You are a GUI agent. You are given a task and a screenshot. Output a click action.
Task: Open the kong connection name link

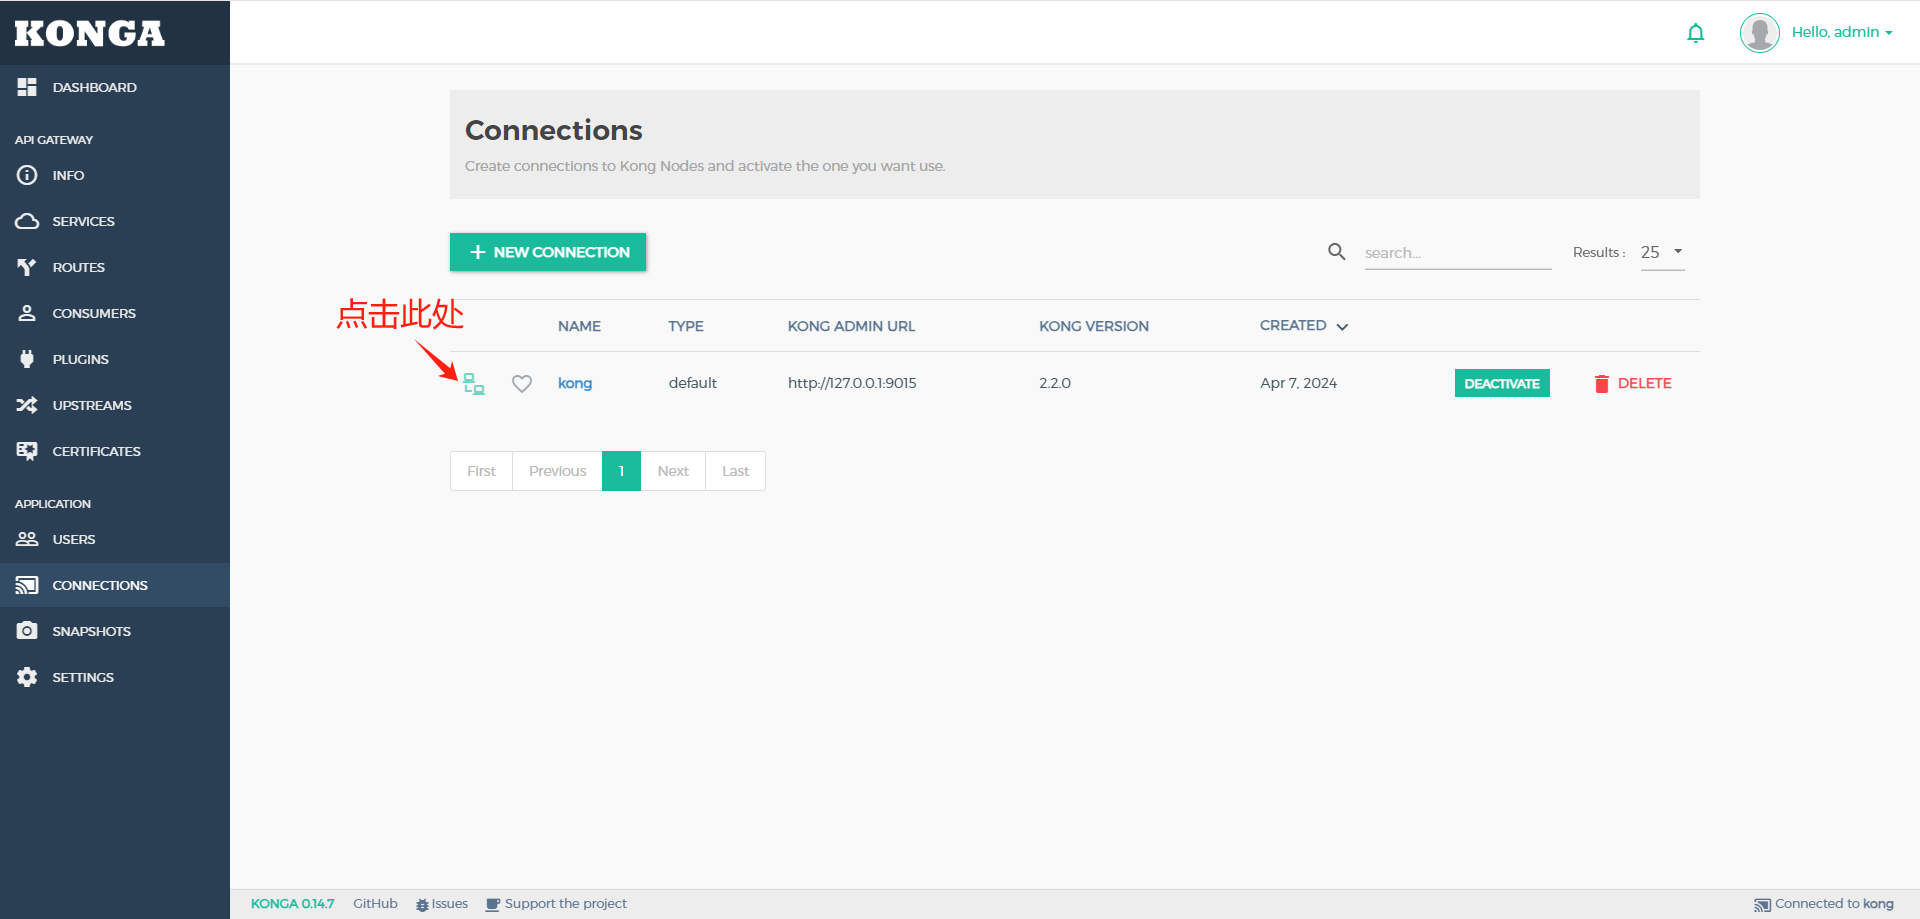[x=575, y=383]
